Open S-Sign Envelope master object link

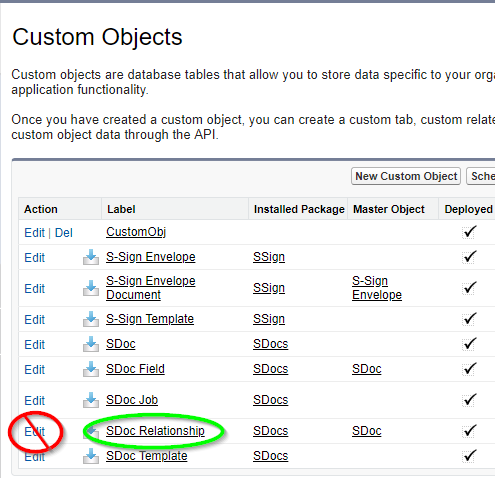coord(377,288)
